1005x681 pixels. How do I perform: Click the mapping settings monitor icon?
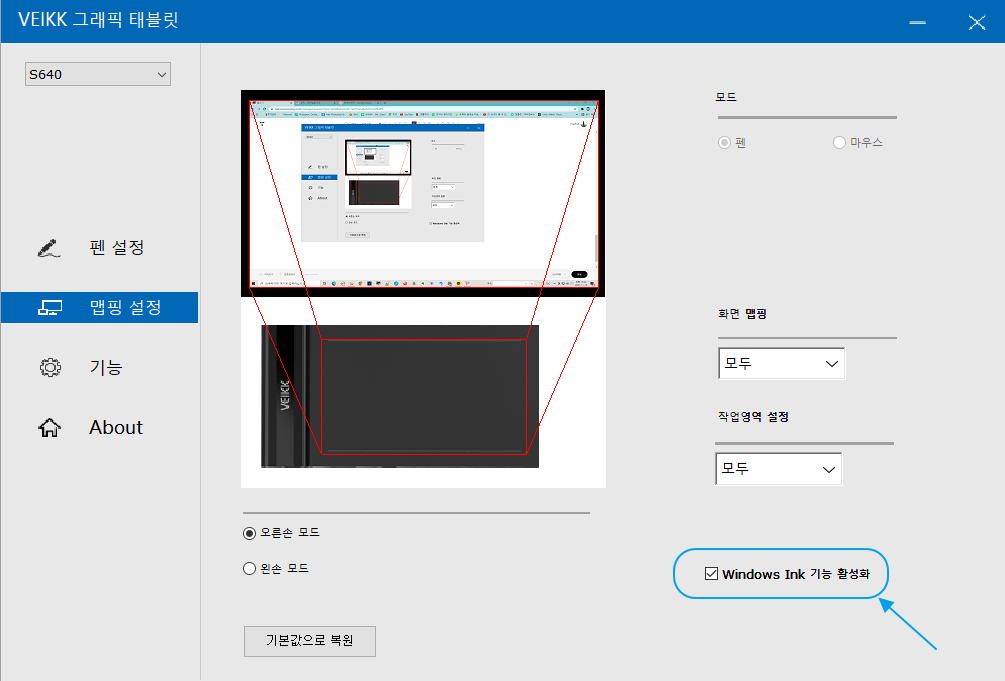49,308
